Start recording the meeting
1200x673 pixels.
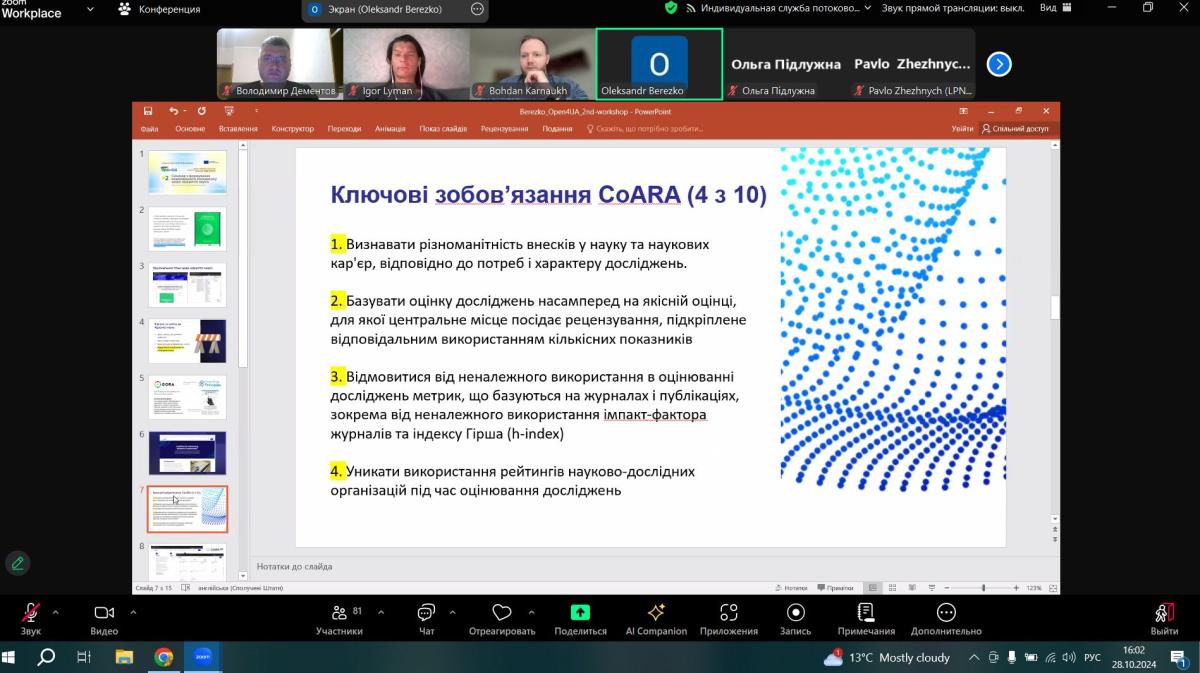pyautogui.click(x=795, y=618)
